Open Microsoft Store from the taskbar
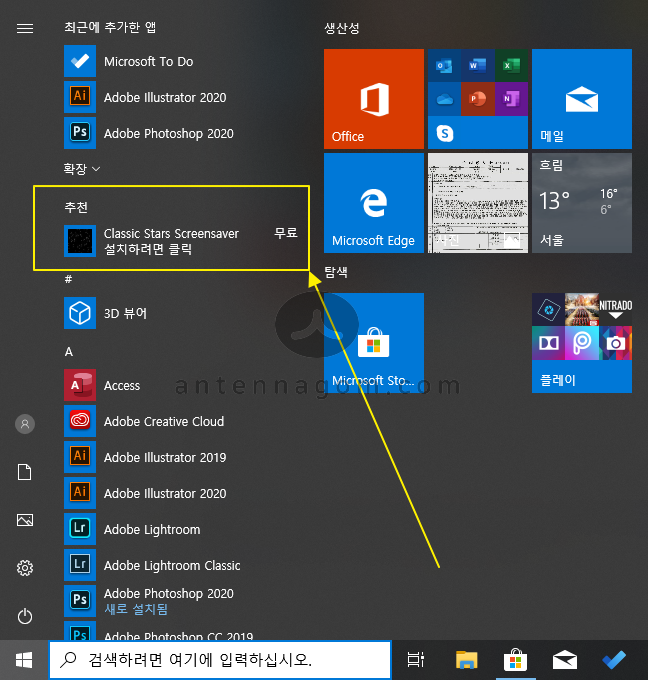 tap(515, 660)
